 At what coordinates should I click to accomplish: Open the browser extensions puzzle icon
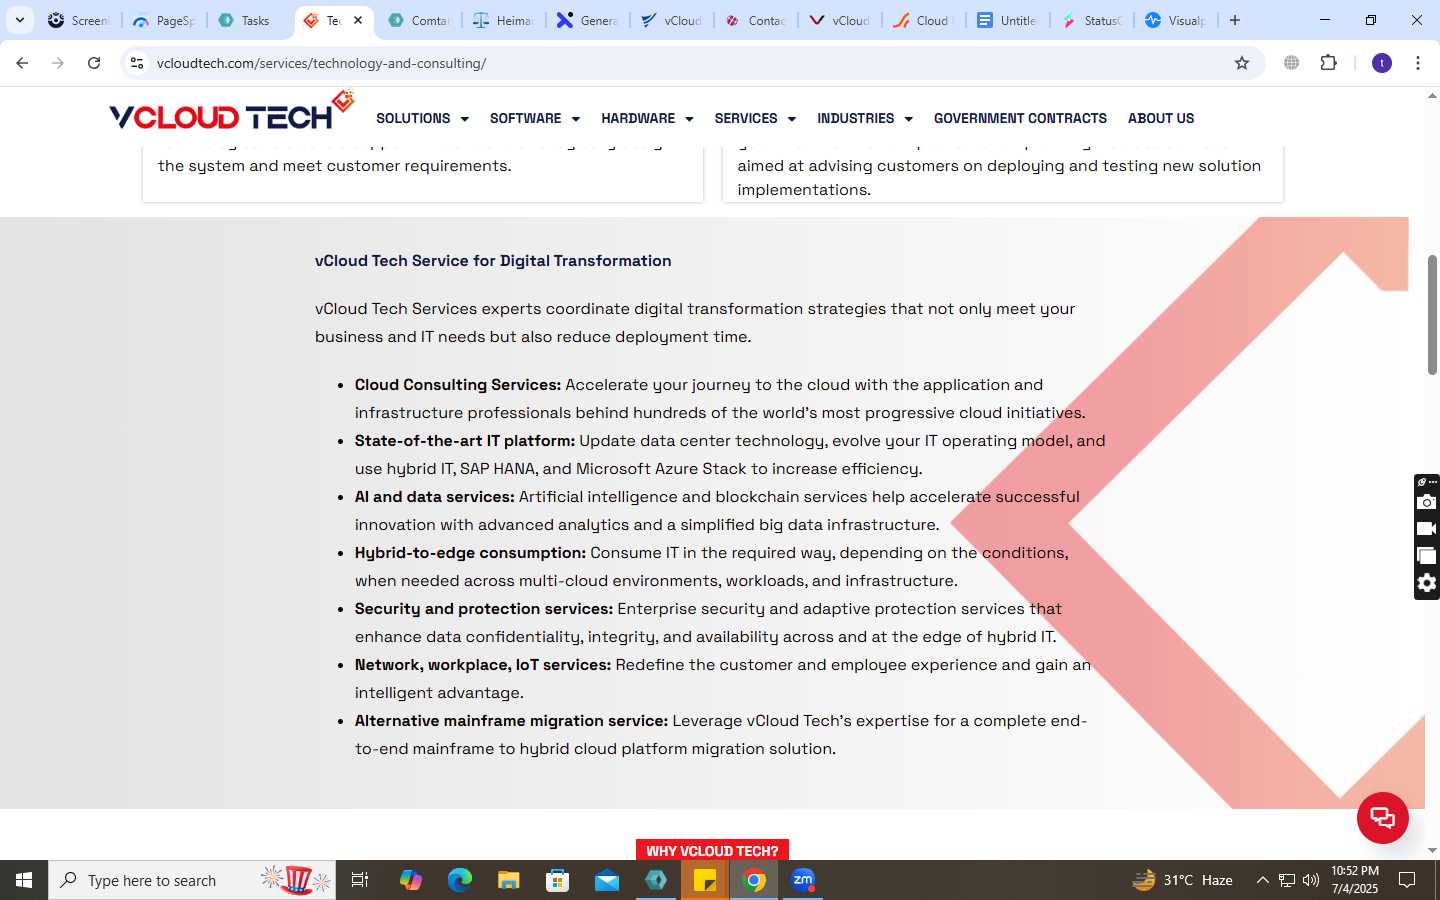[x=1328, y=63]
